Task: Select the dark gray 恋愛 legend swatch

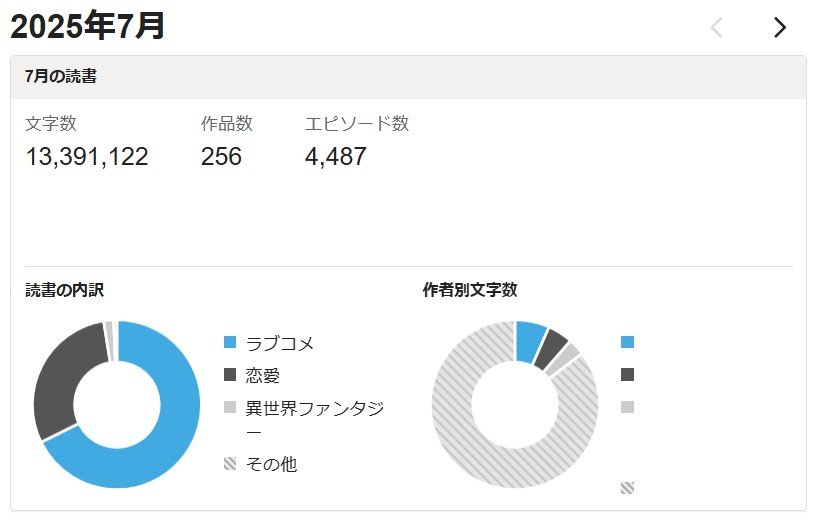Action: (x=231, y=375)
